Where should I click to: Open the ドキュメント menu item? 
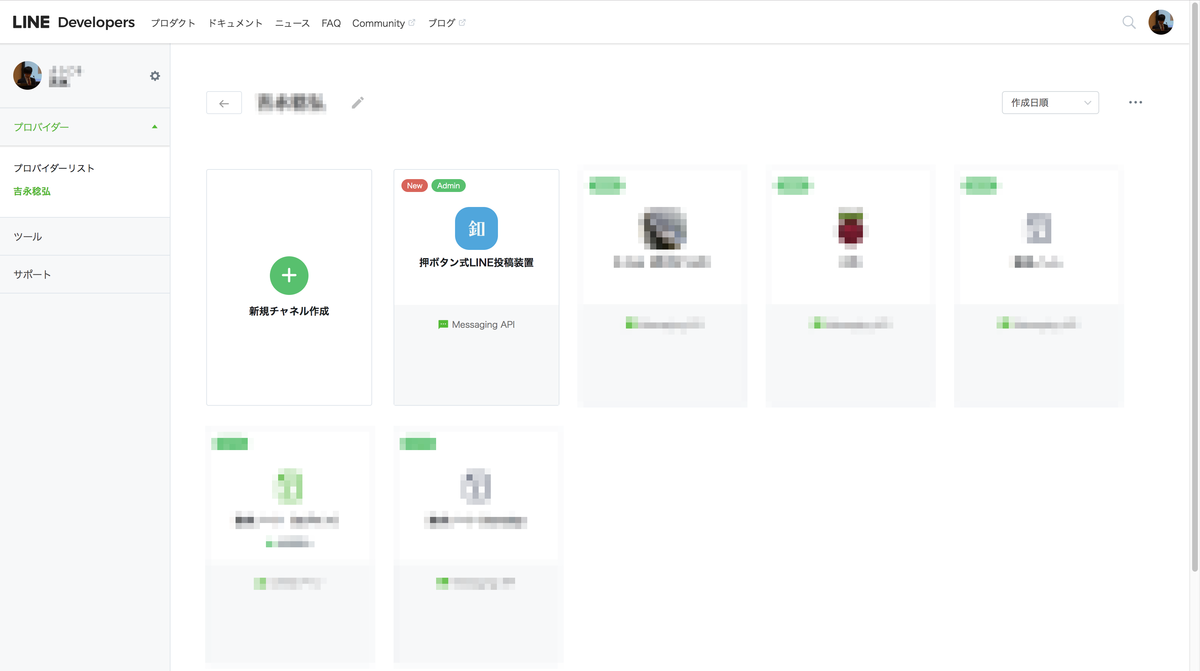pos(235,22)
